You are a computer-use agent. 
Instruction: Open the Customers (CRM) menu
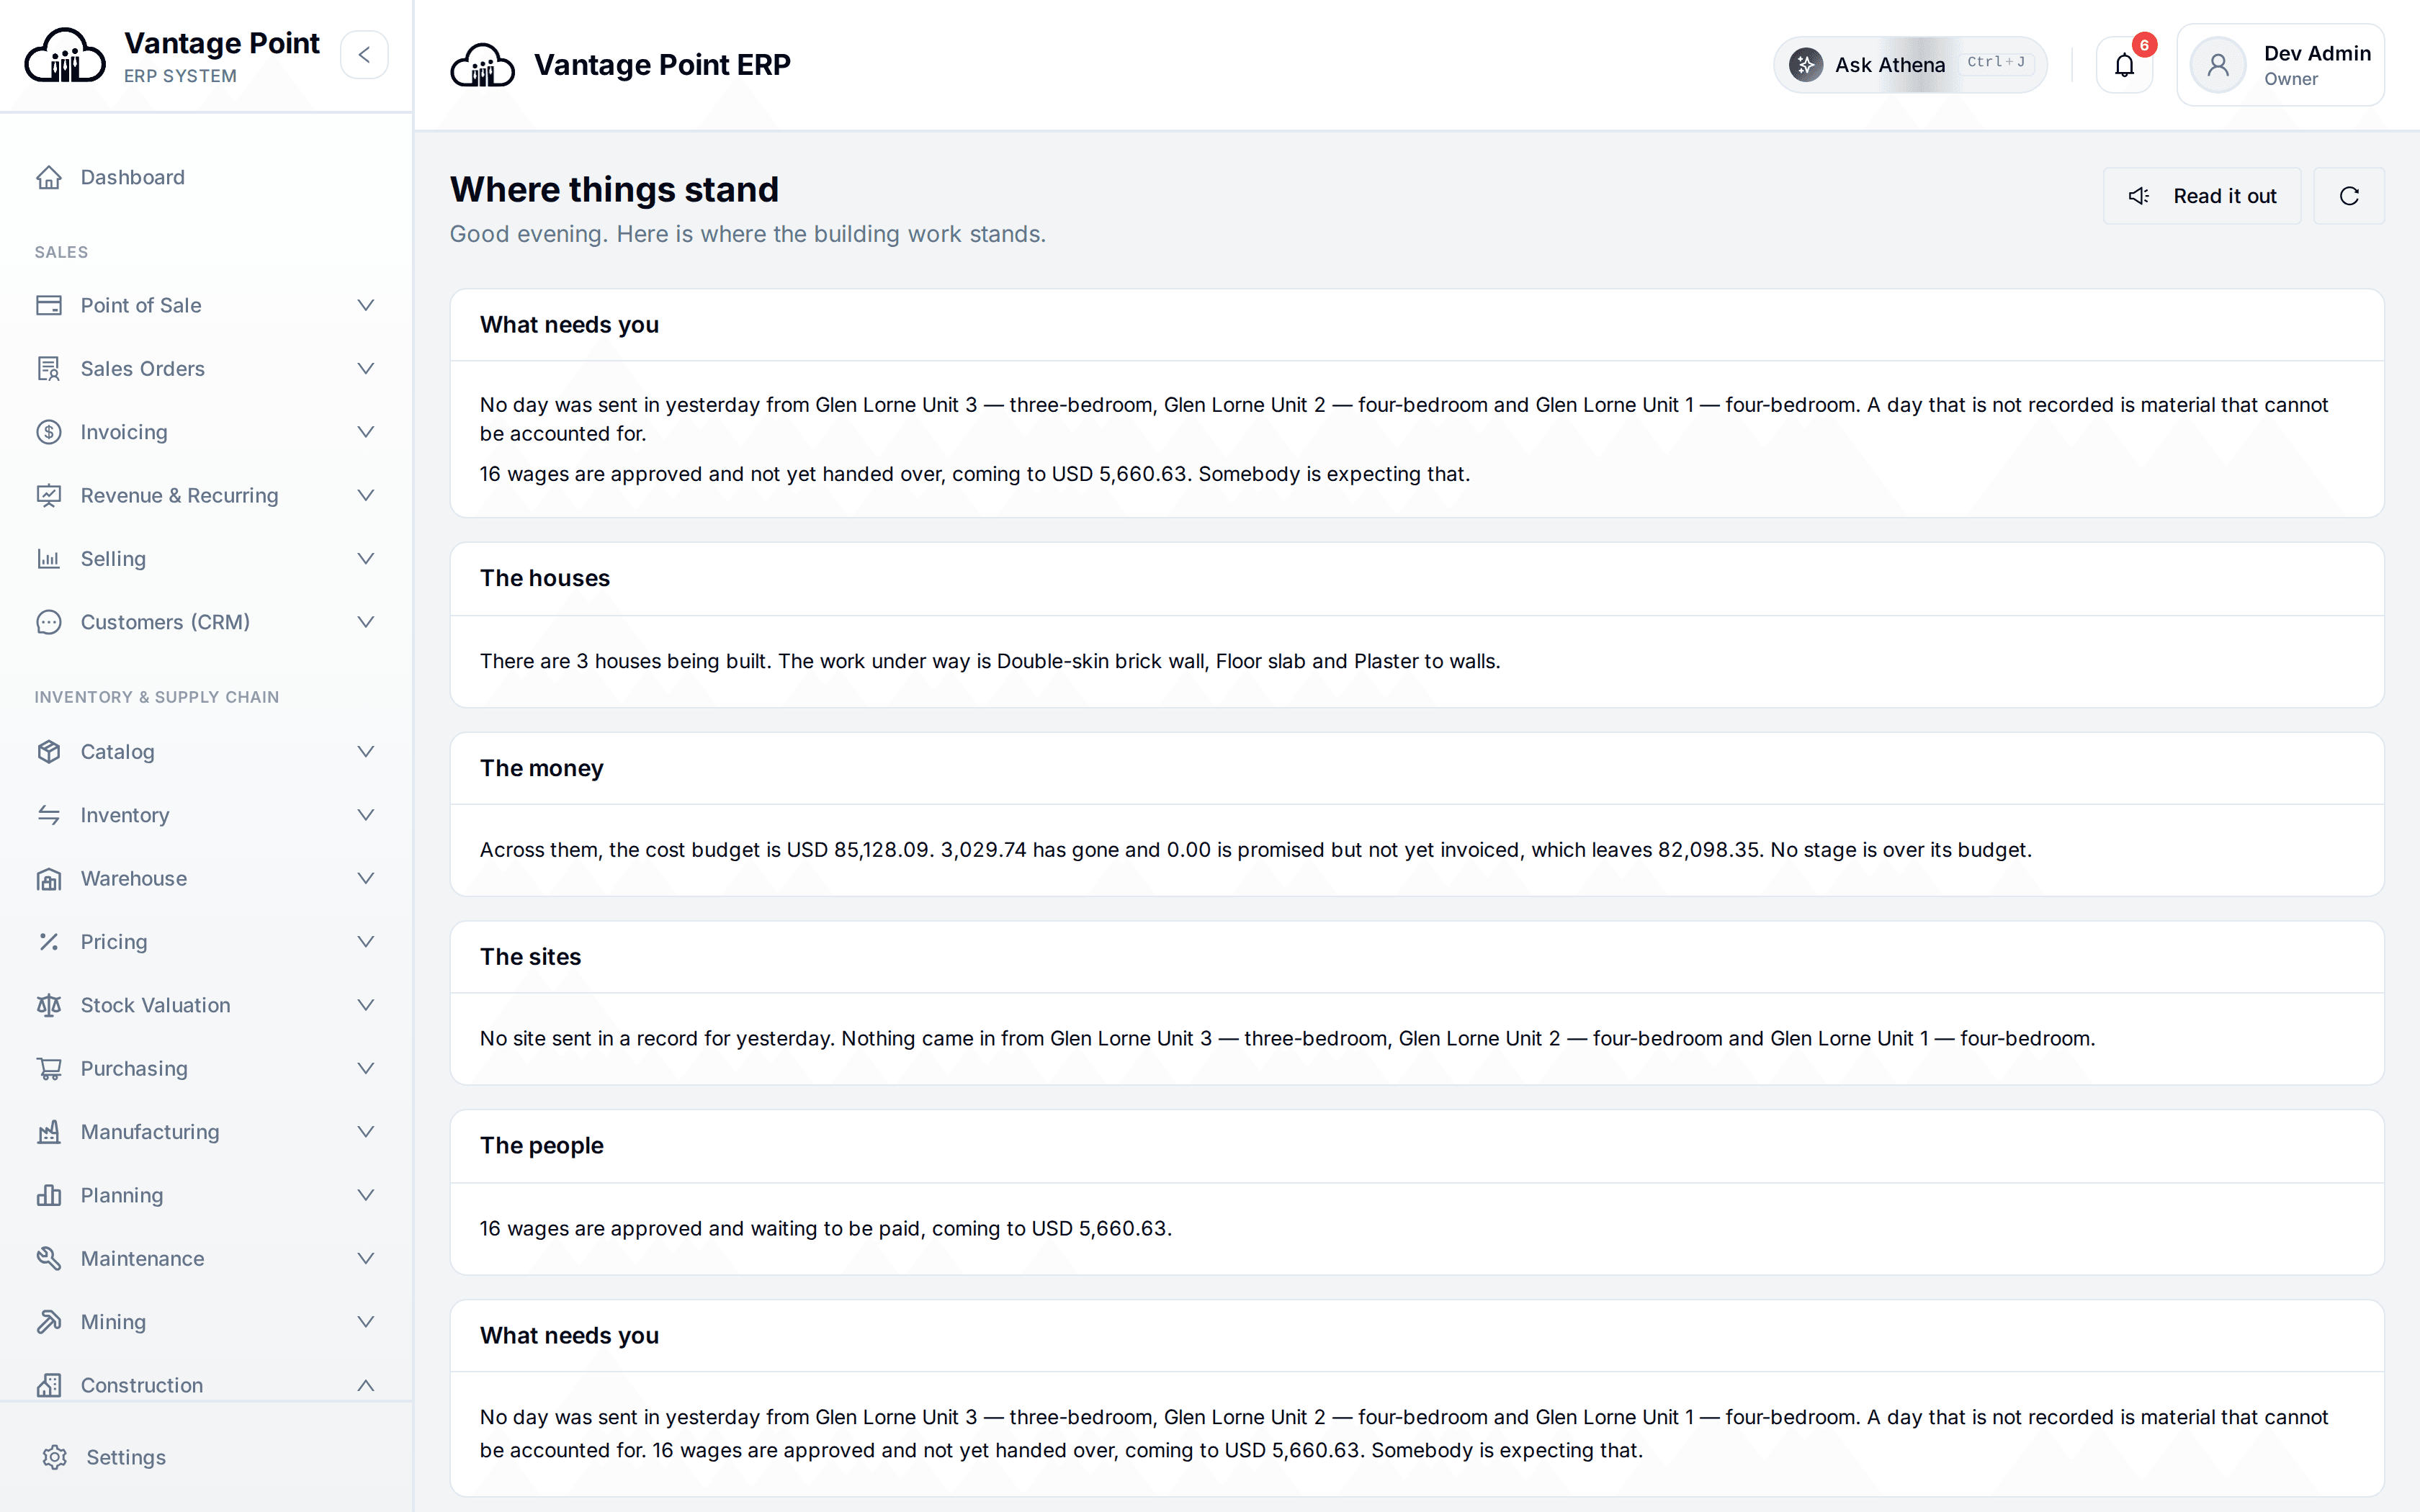click(206, 622)
